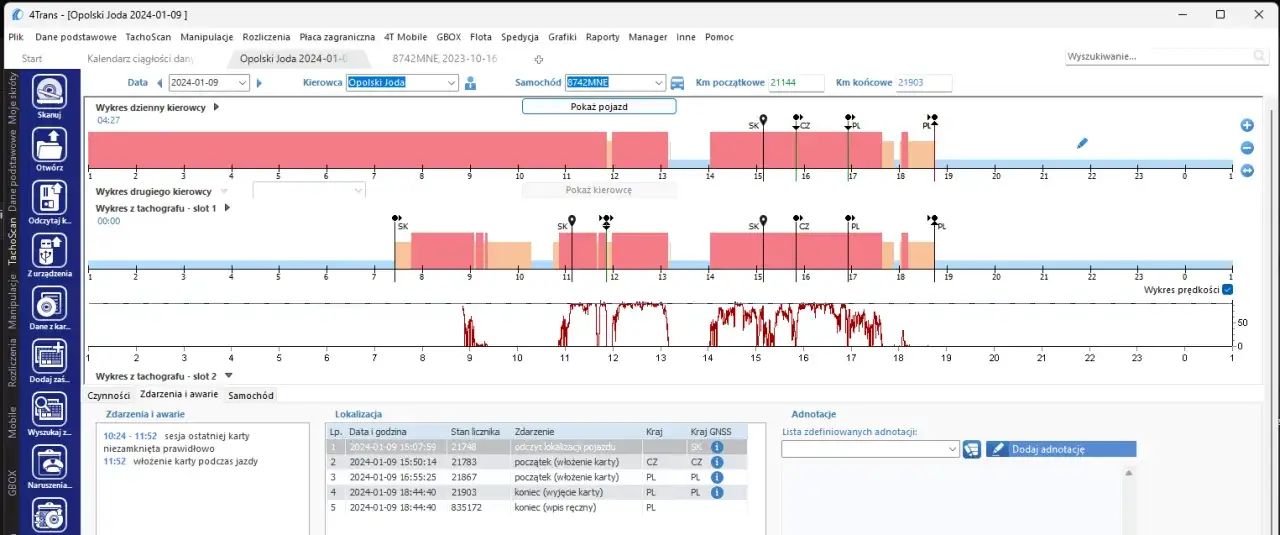Open the Kierowca driver dropdown
1280x535 pixels.
451,83
